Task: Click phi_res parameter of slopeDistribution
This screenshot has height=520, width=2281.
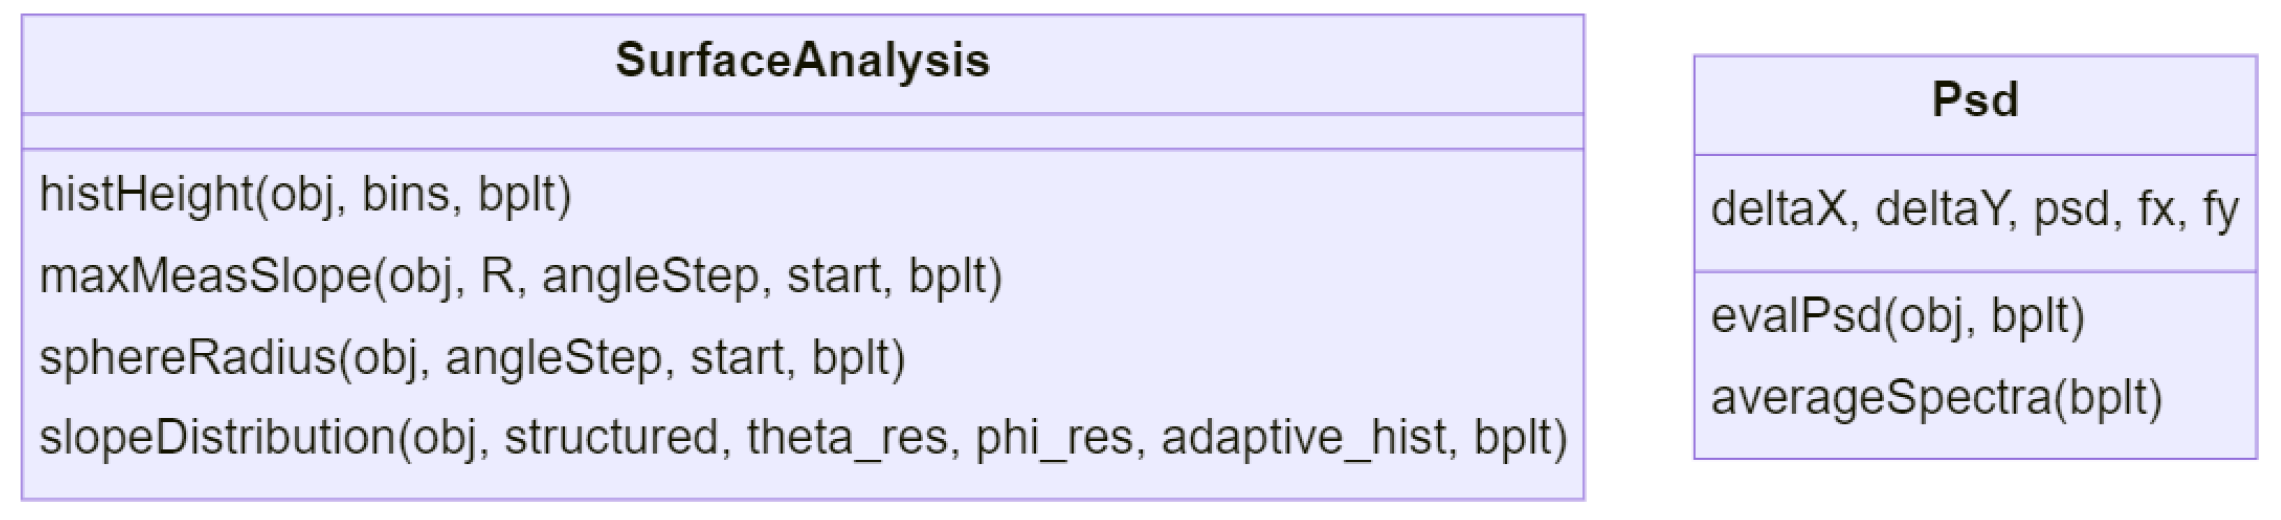Action: [x=1054, y=438]
